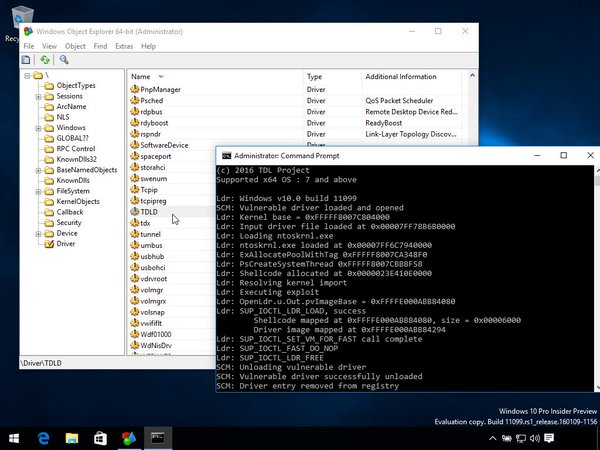Image resolution: width=600 pixels, height=450 pixels.
Task: Select the rdyboost driver icon
Action: (x=134, y=122)
